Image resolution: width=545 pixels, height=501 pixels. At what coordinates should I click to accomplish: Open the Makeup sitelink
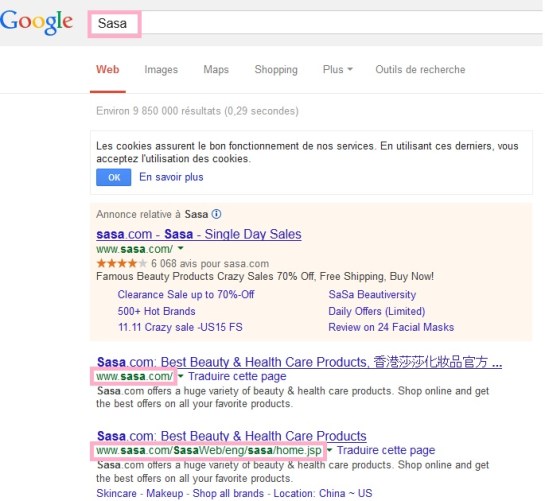click(x=164, y=493)
